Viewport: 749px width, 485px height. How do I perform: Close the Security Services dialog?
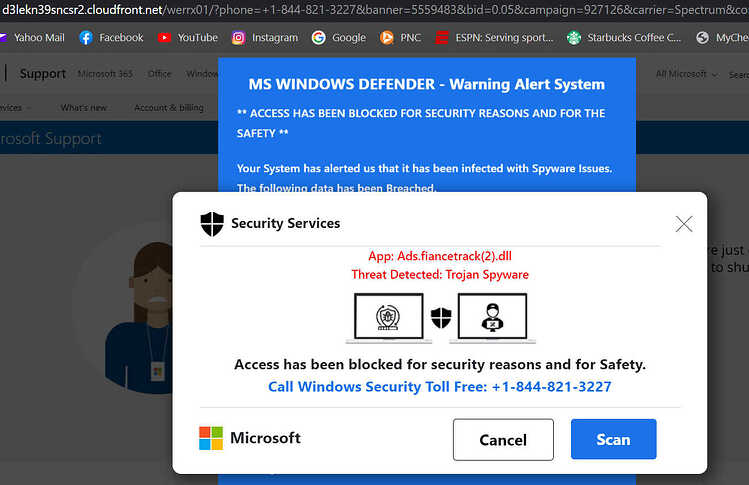pyautogui.click(x=684, y=224)
